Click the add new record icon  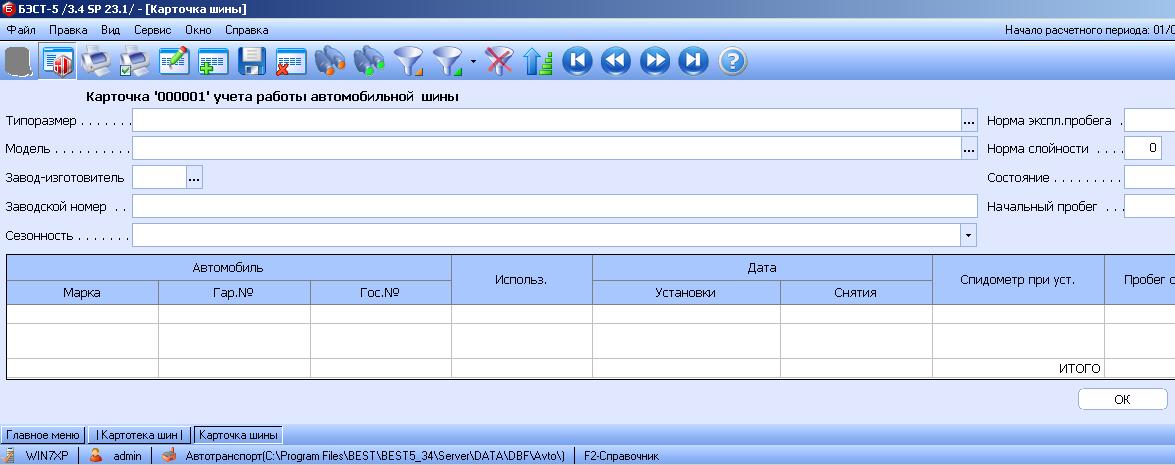[212, 62]
